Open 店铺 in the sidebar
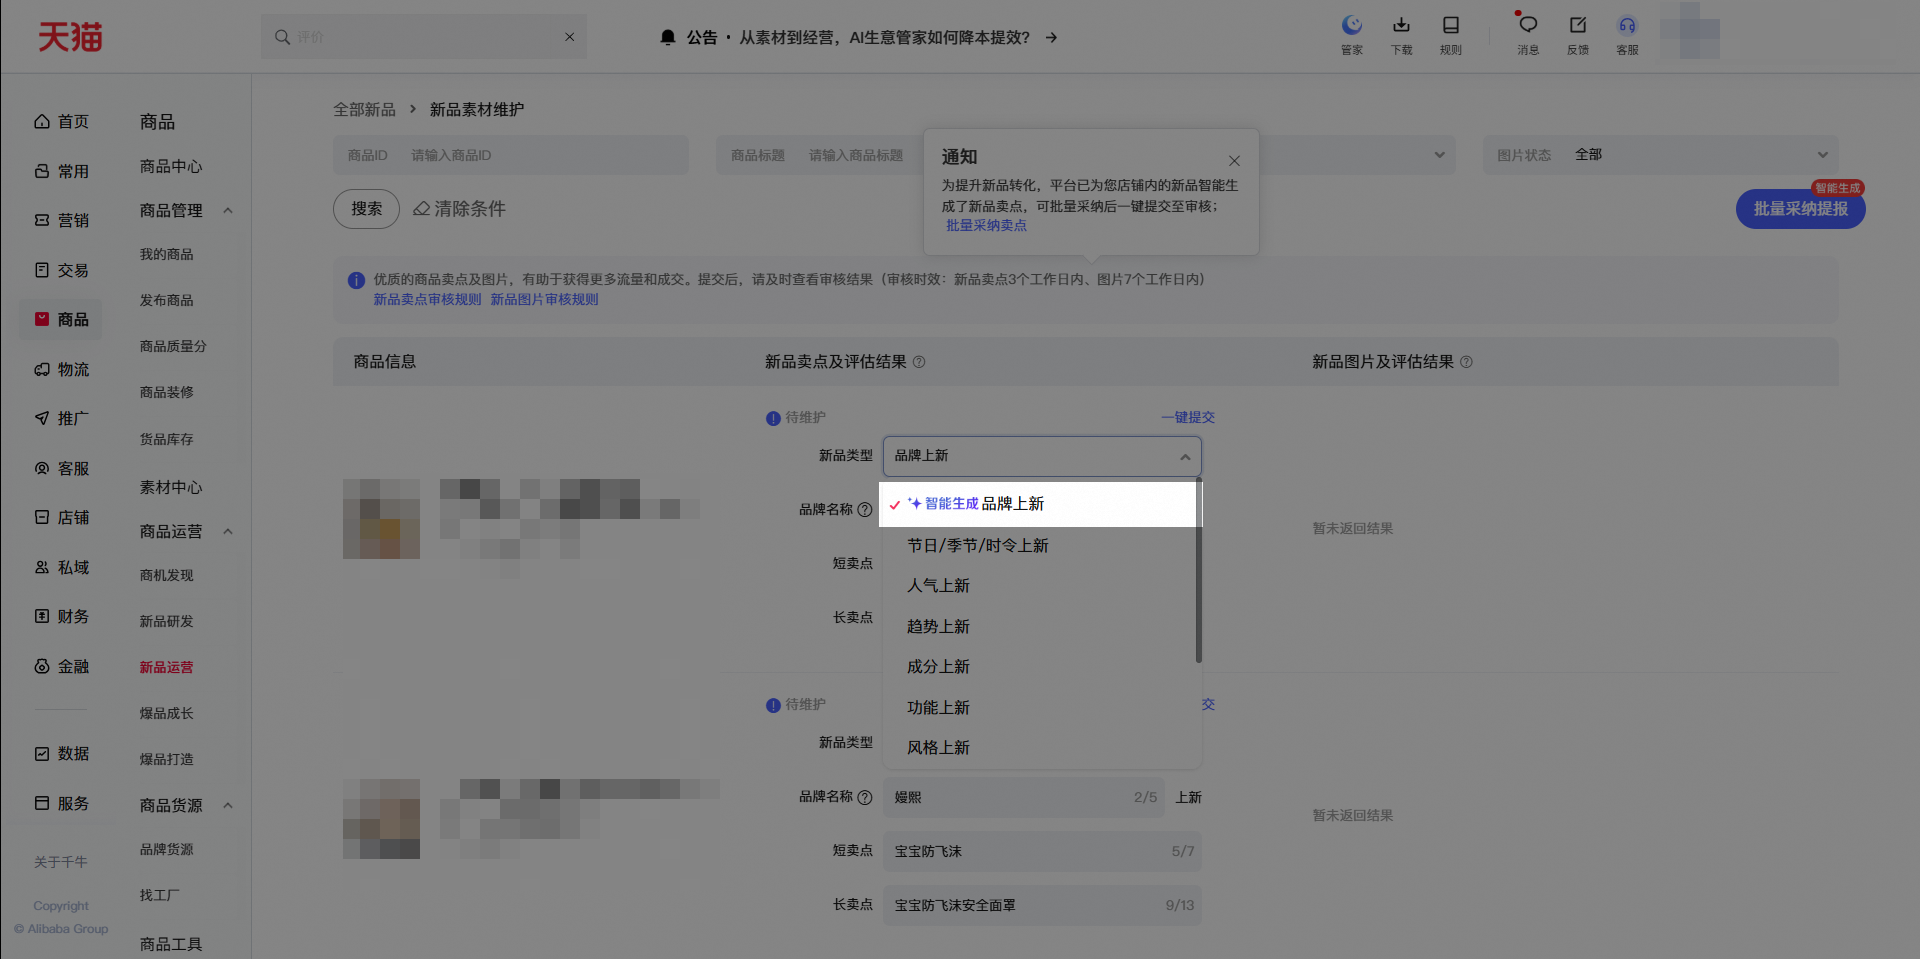Viewport: 1920px width, 959px height. click(x=62, y=517)
